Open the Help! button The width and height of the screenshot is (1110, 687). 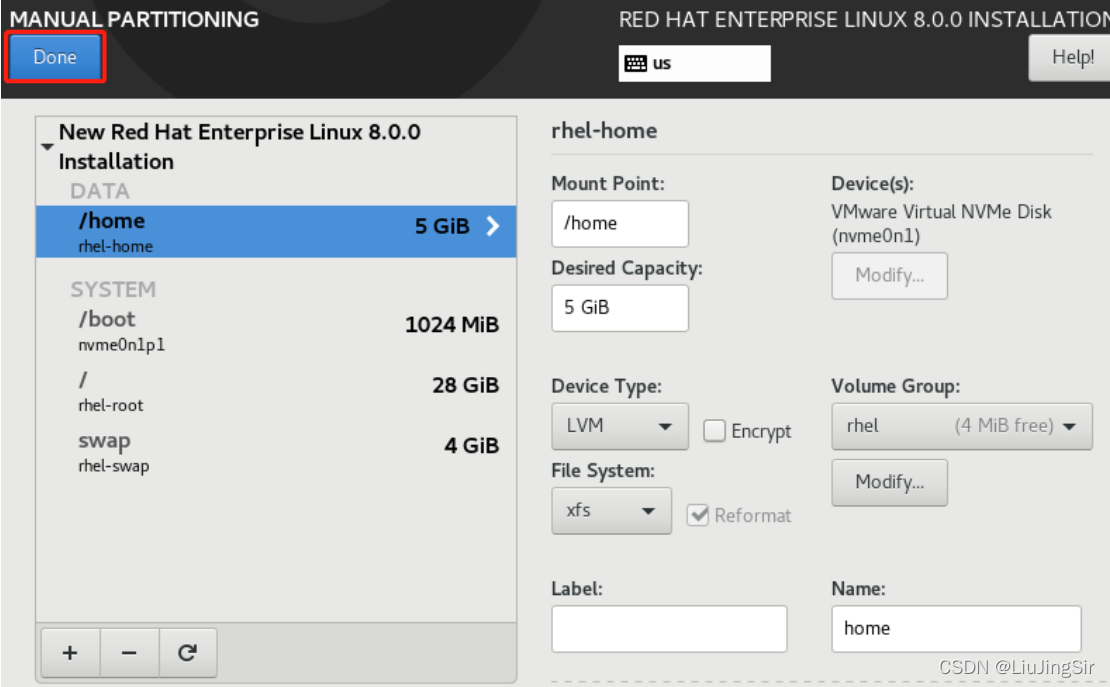coord(1072,57)
